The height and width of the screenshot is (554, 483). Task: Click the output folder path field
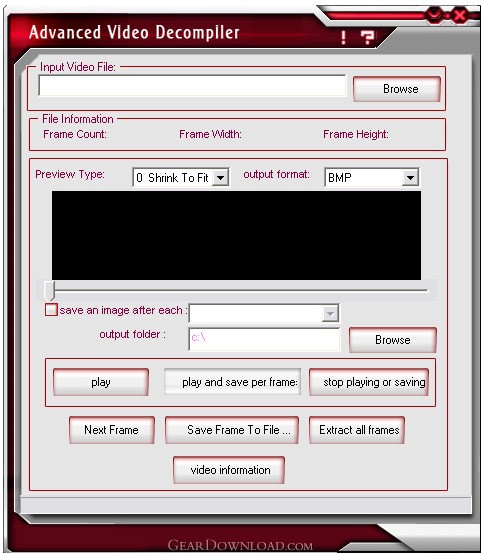264,339
